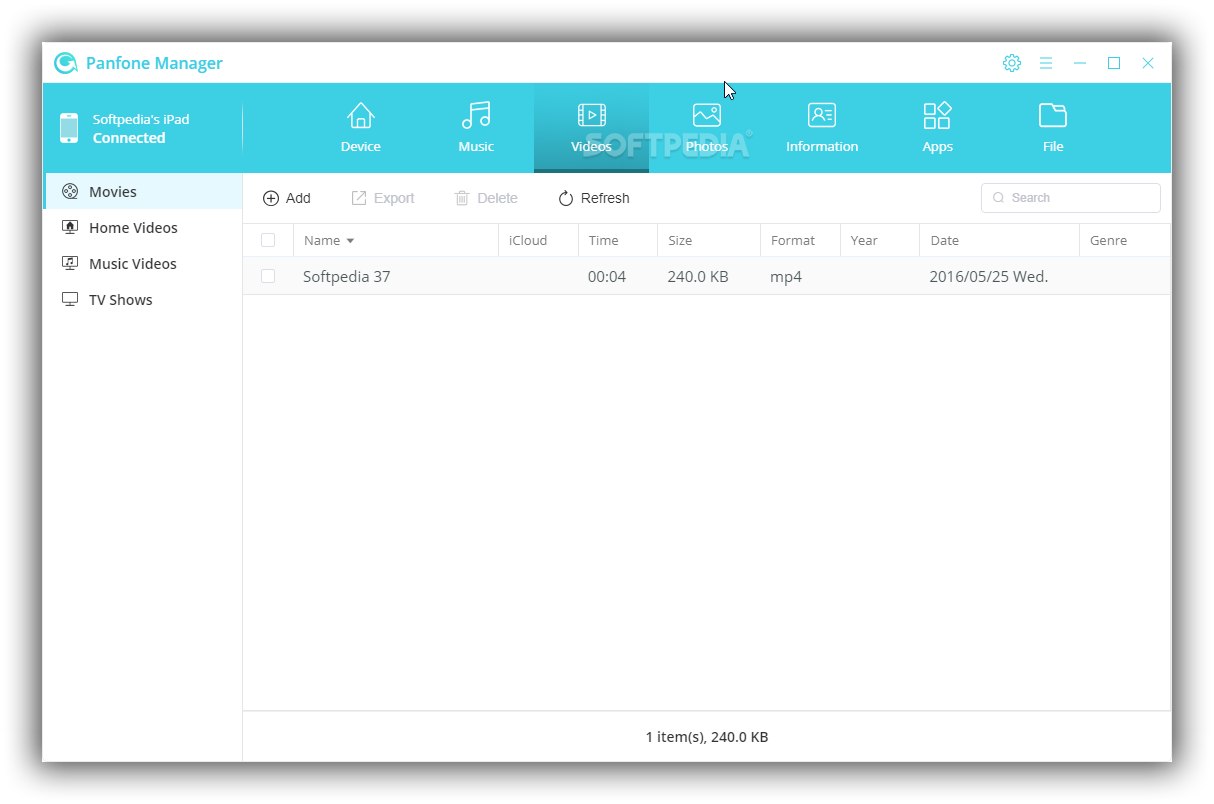Open the Photos tab

[x=707, y=128]
